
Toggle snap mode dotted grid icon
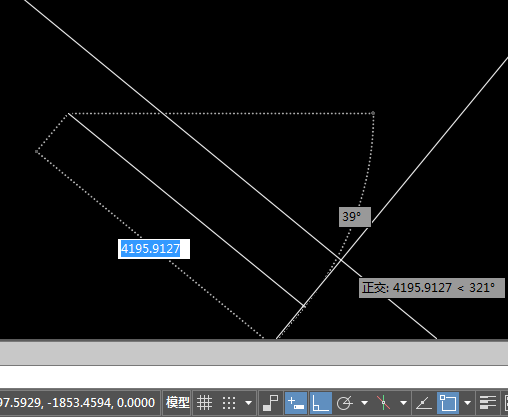pyautogui.click(x=229, y=403)
